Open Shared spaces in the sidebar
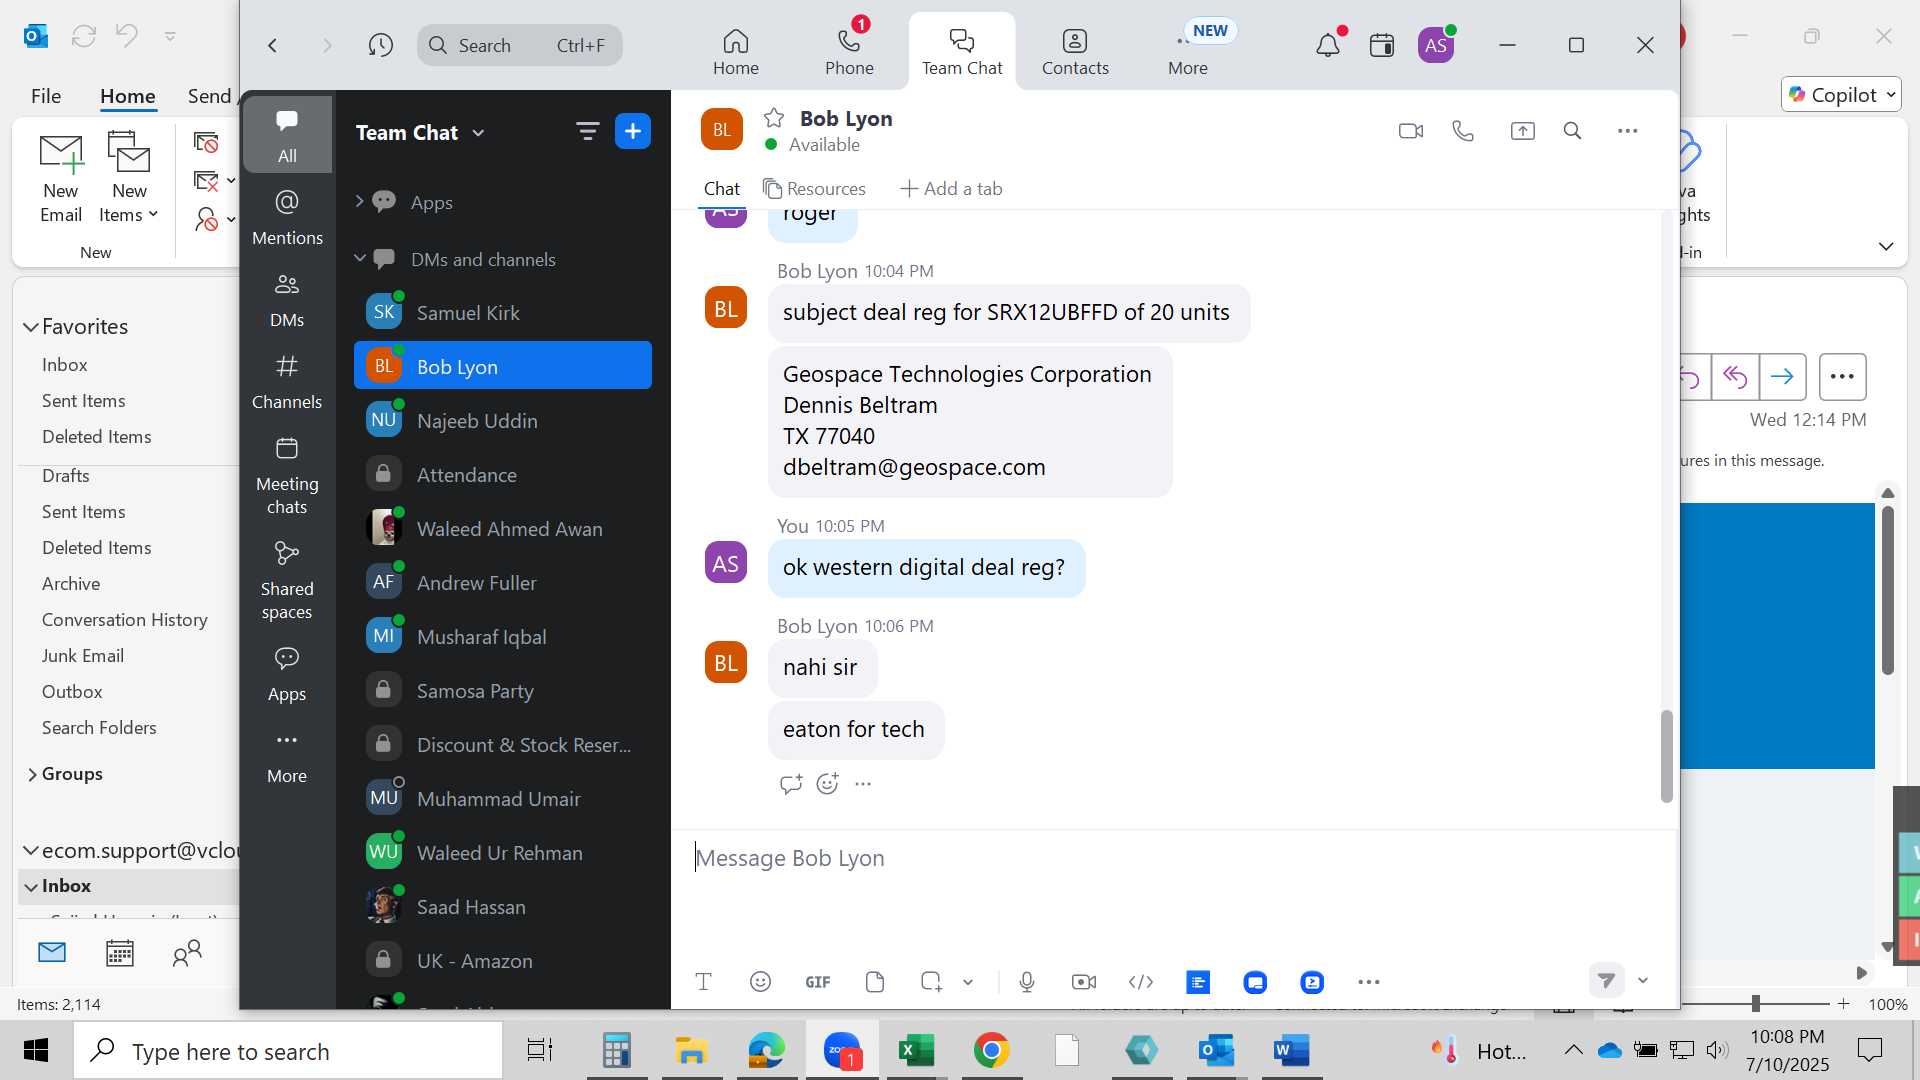1920x1080 pixels. (287, 579)
